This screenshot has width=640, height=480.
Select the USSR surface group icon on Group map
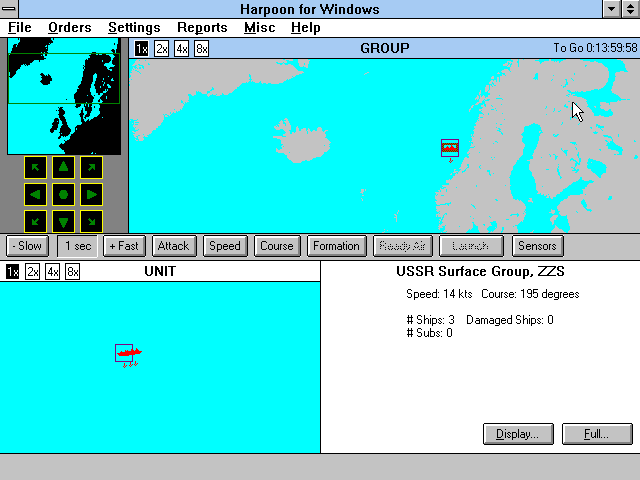[x=450, y=148]
